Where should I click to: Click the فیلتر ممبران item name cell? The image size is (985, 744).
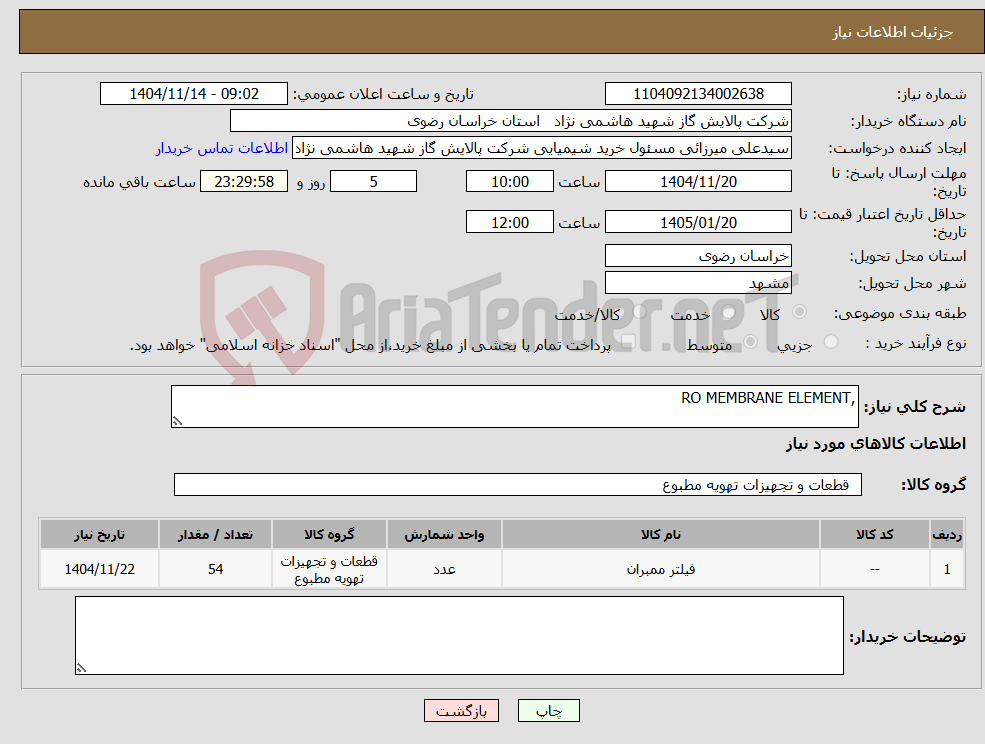(x=660, y=569)
